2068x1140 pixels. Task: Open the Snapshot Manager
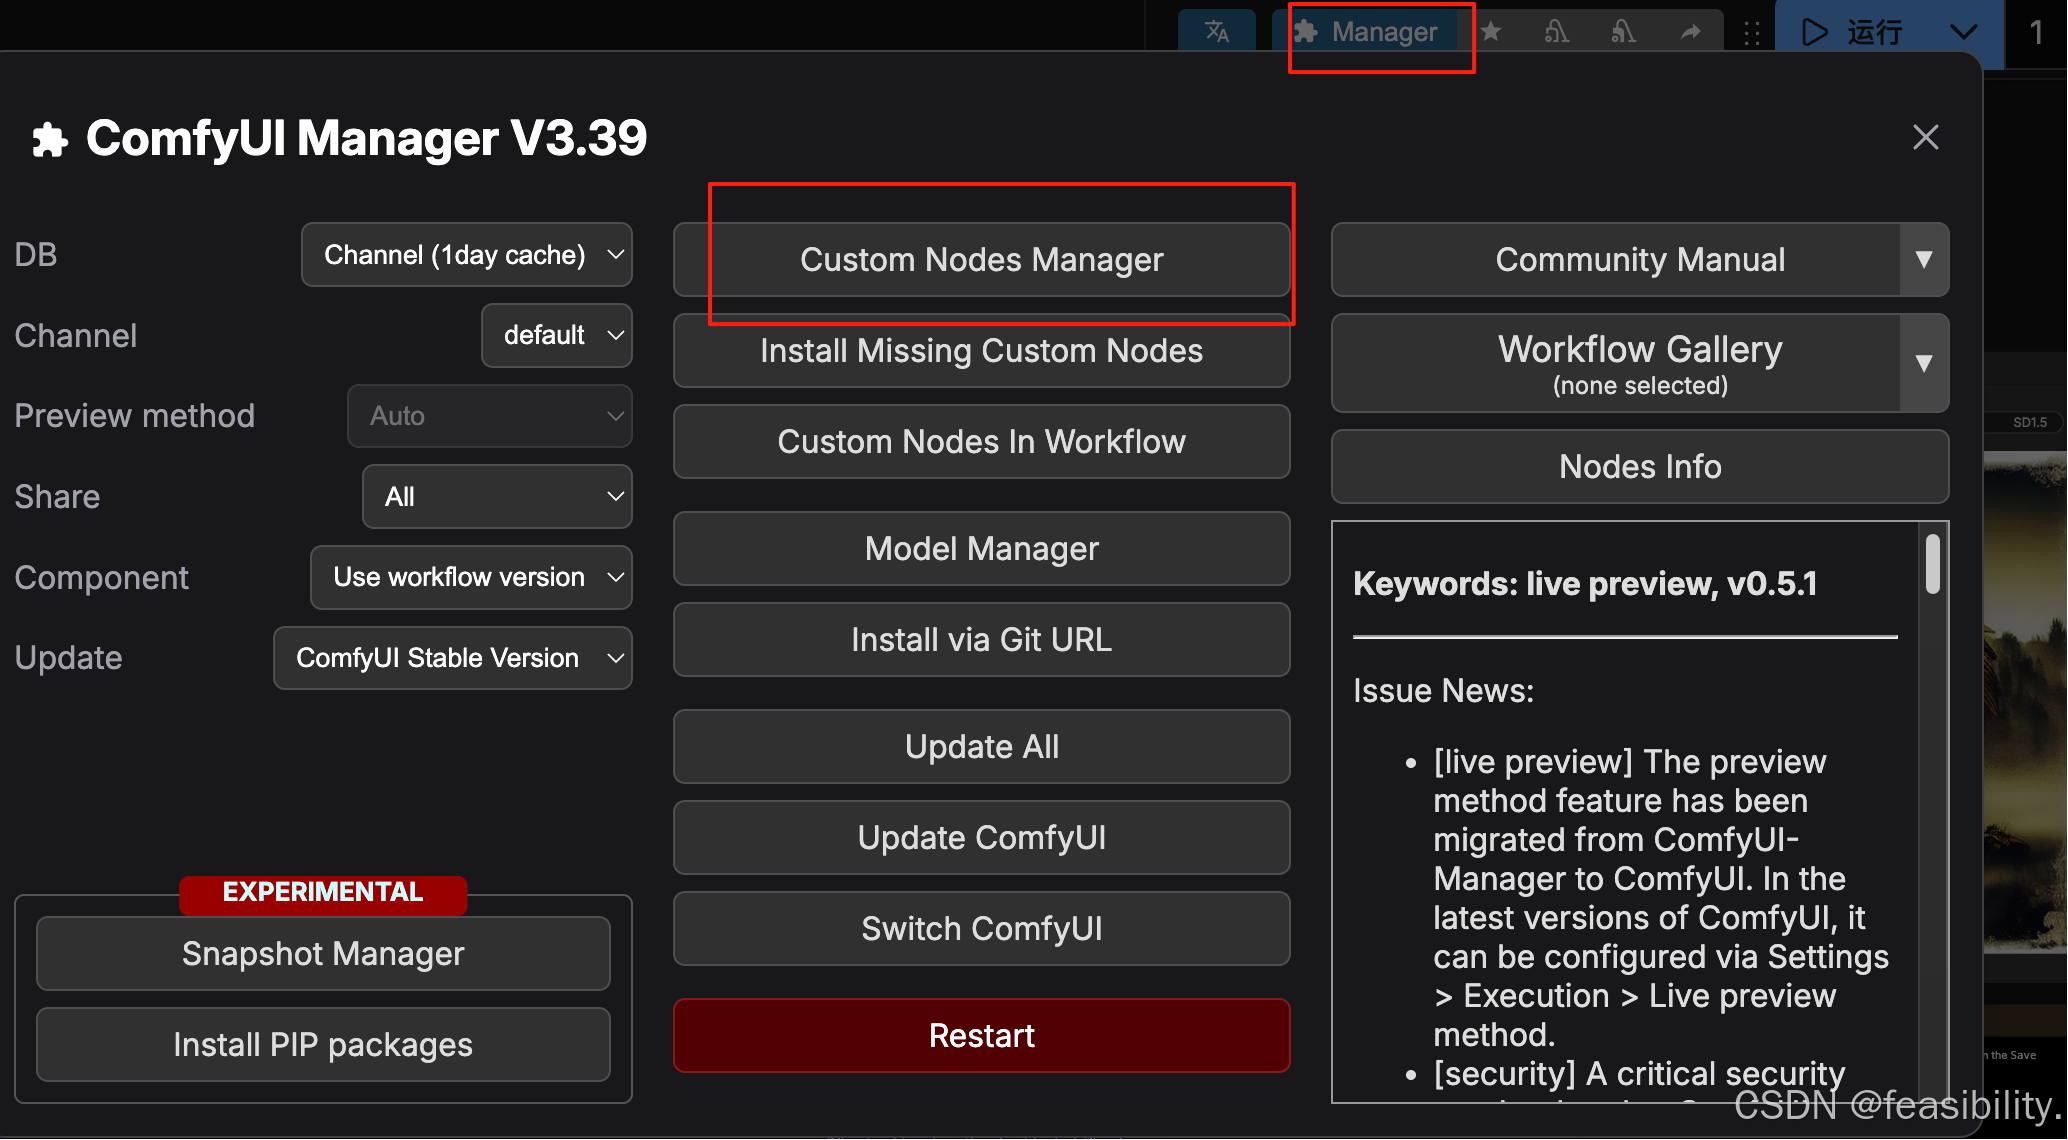point(323,954)
